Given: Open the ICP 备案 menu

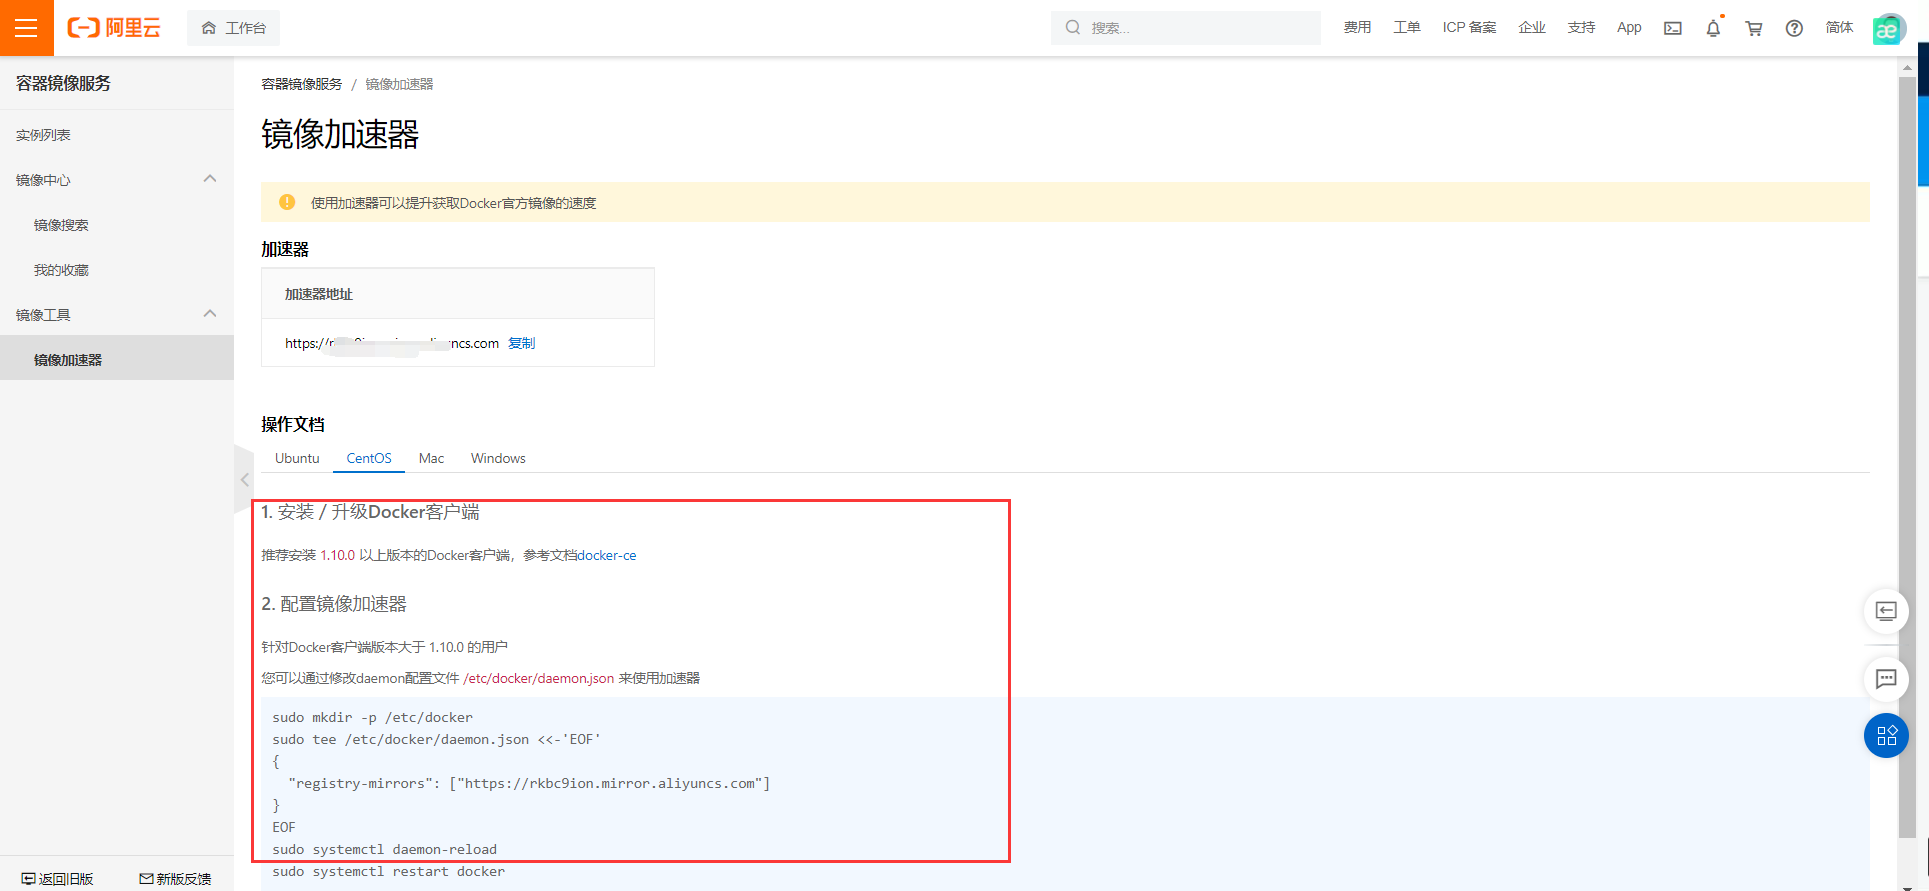Looking at the screenshot, I should pos(1469,28).
